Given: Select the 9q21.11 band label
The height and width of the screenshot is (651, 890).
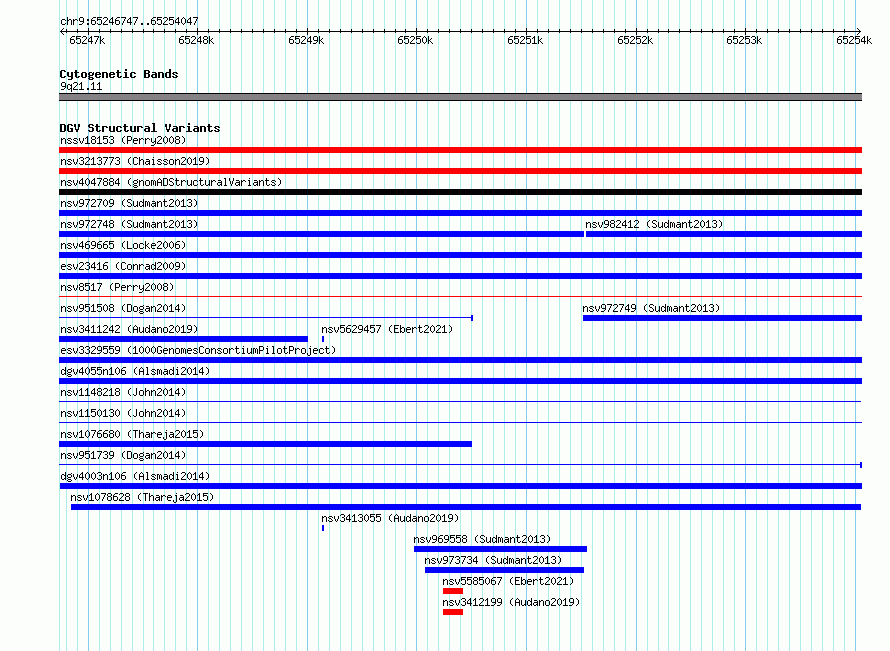Looking at the screenshot, I should [x=81, y=86].
